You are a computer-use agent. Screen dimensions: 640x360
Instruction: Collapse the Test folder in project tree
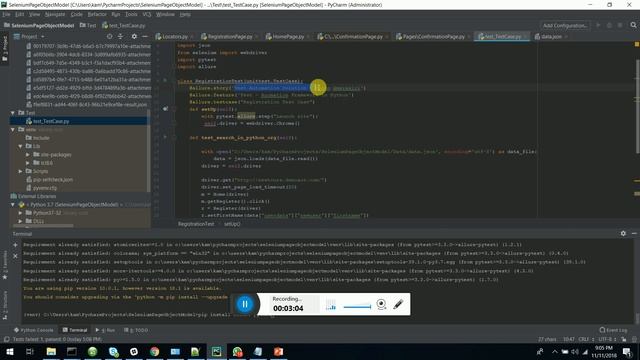click(13, 113)
